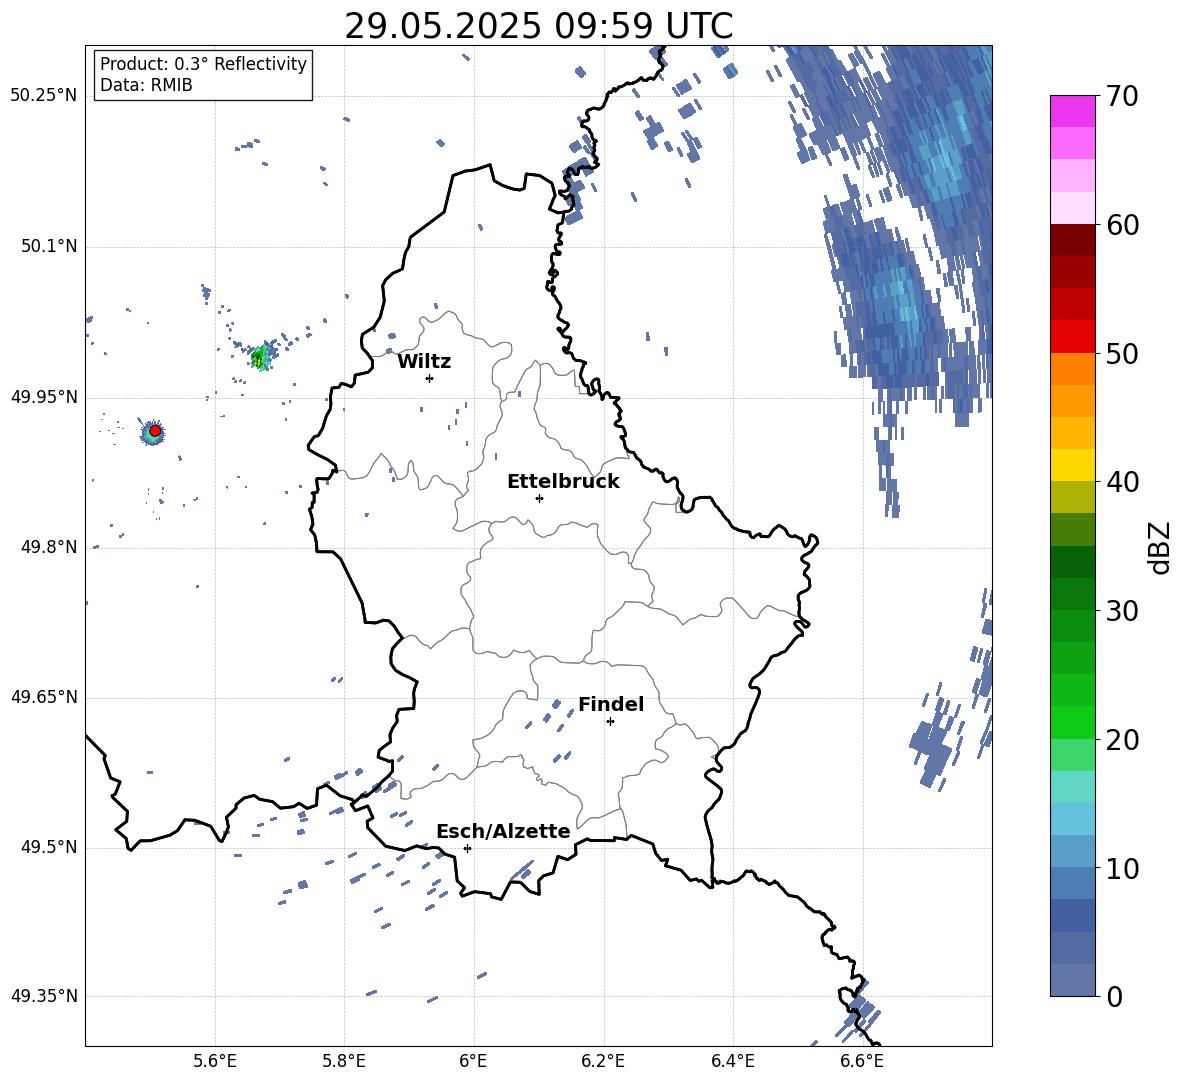
Task: Click the orange colorbar swatch just below 50
Action: tap(1072, 369)
